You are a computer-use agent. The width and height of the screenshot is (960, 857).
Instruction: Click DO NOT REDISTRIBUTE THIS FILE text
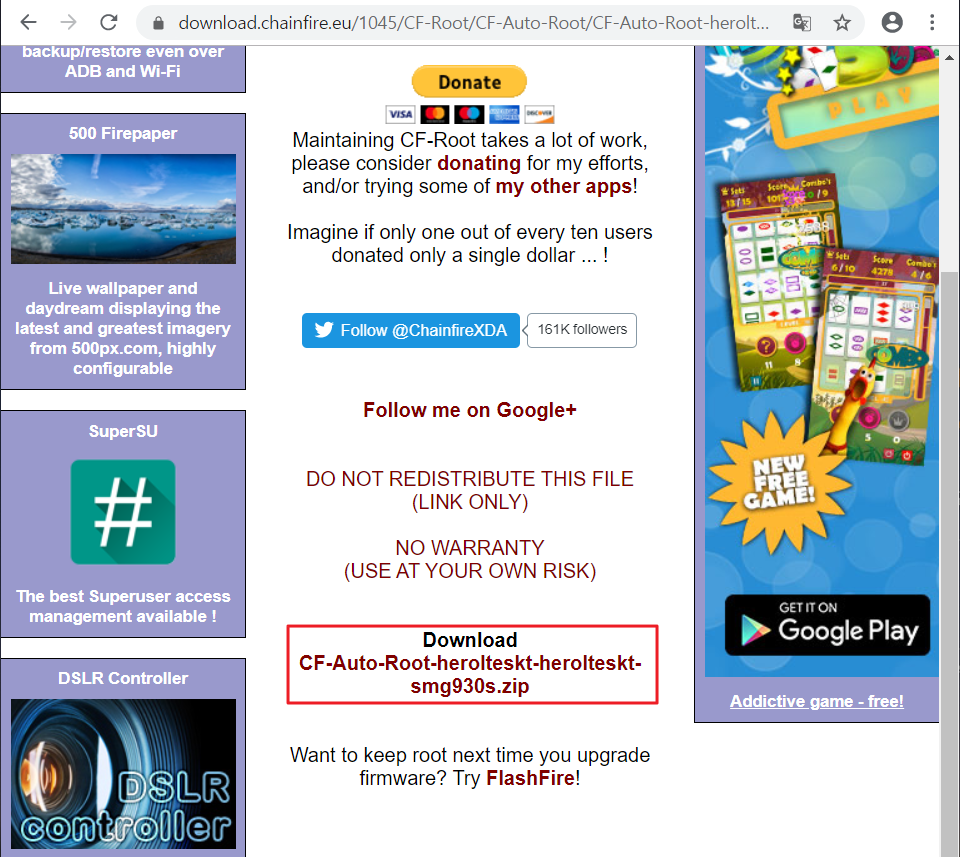point(470,490)
